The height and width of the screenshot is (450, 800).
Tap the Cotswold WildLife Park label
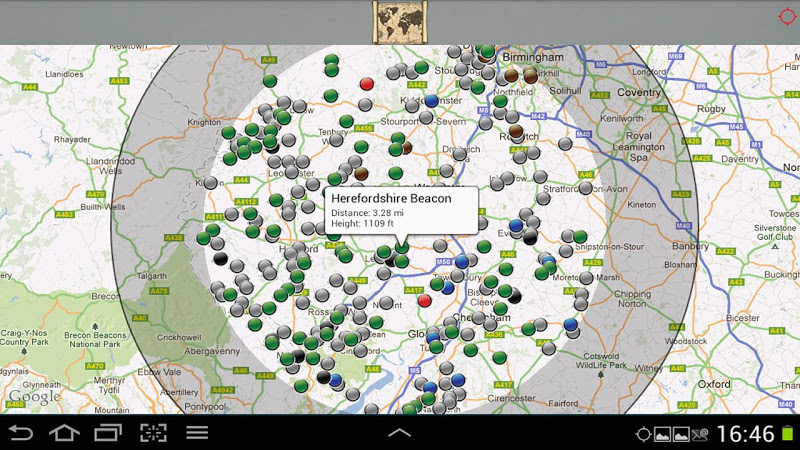(x=602, y=361)
